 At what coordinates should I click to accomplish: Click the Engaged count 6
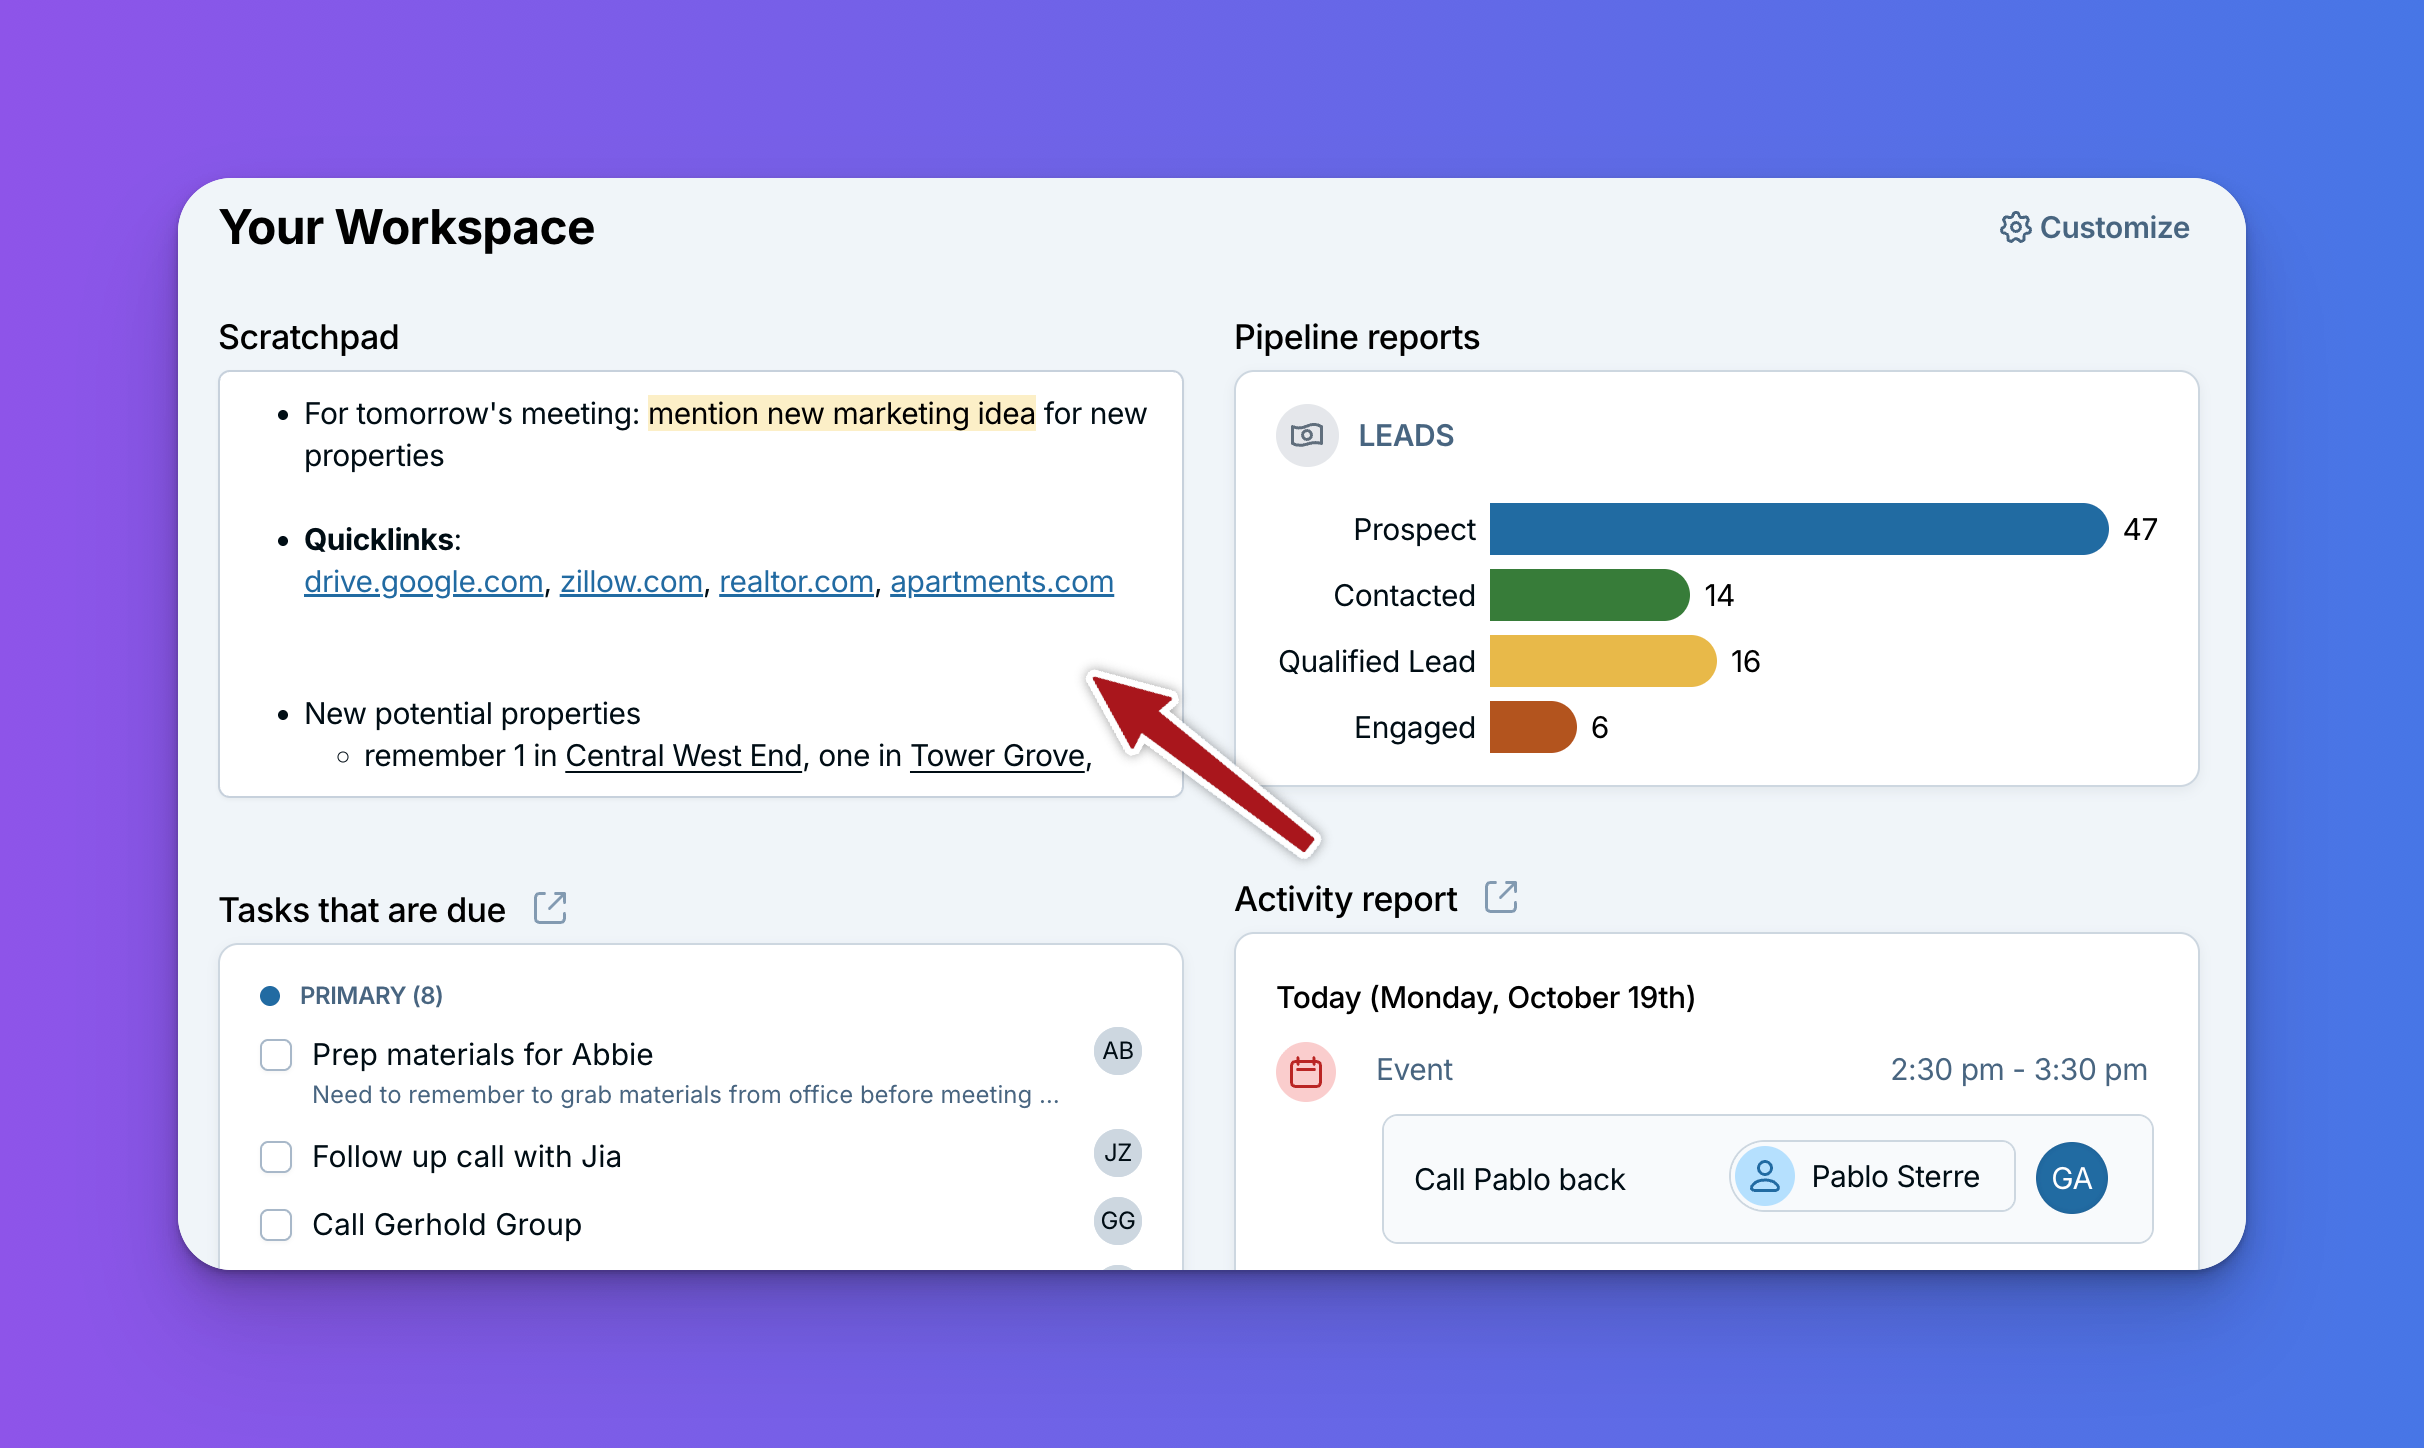[1599, 727]
